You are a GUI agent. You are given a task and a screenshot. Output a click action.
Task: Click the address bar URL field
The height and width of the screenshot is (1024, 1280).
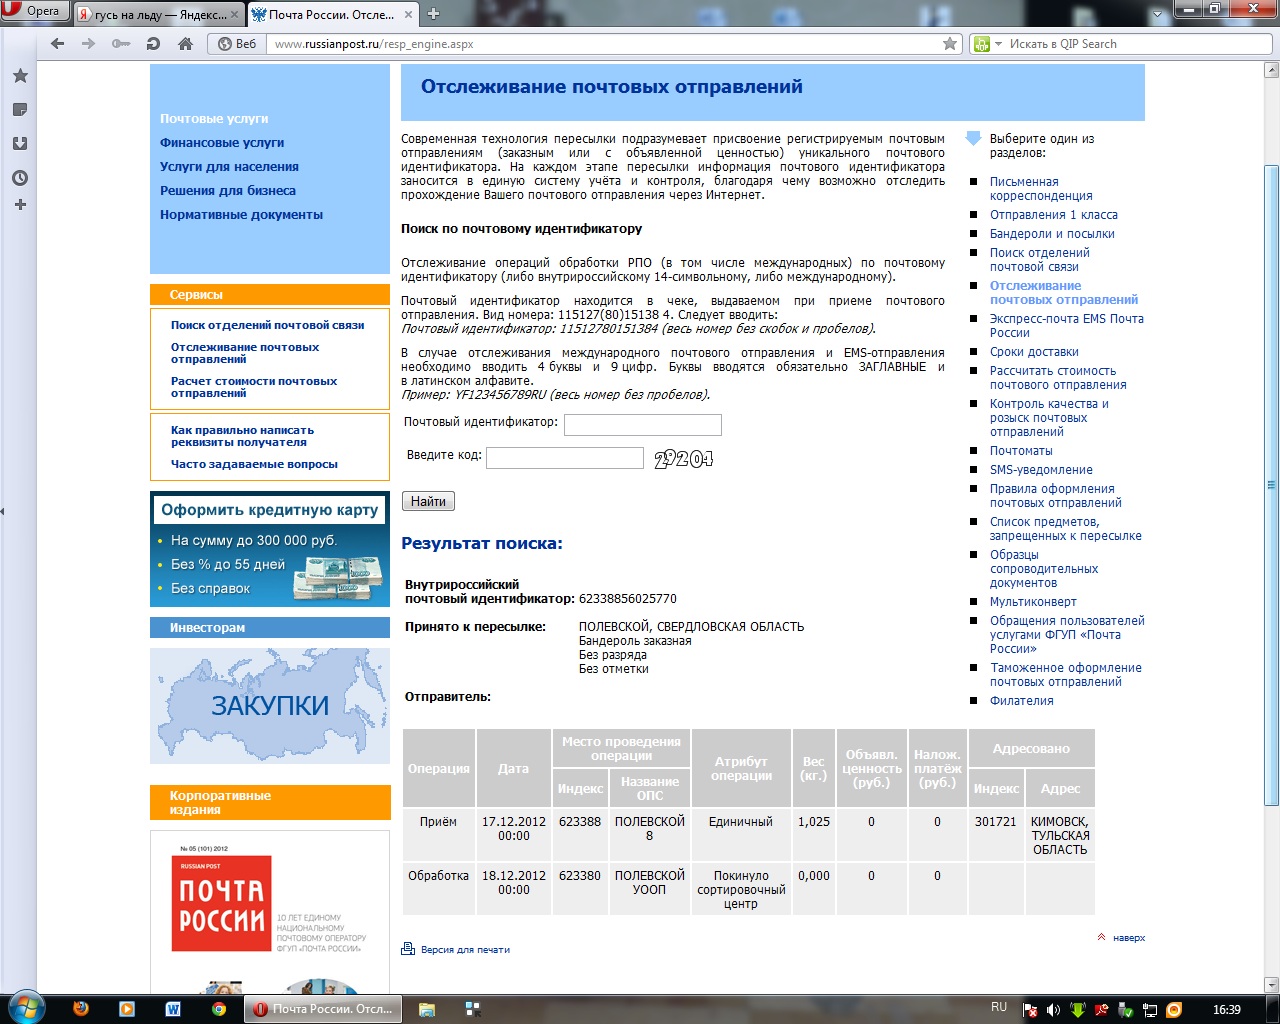click(604, 44)
